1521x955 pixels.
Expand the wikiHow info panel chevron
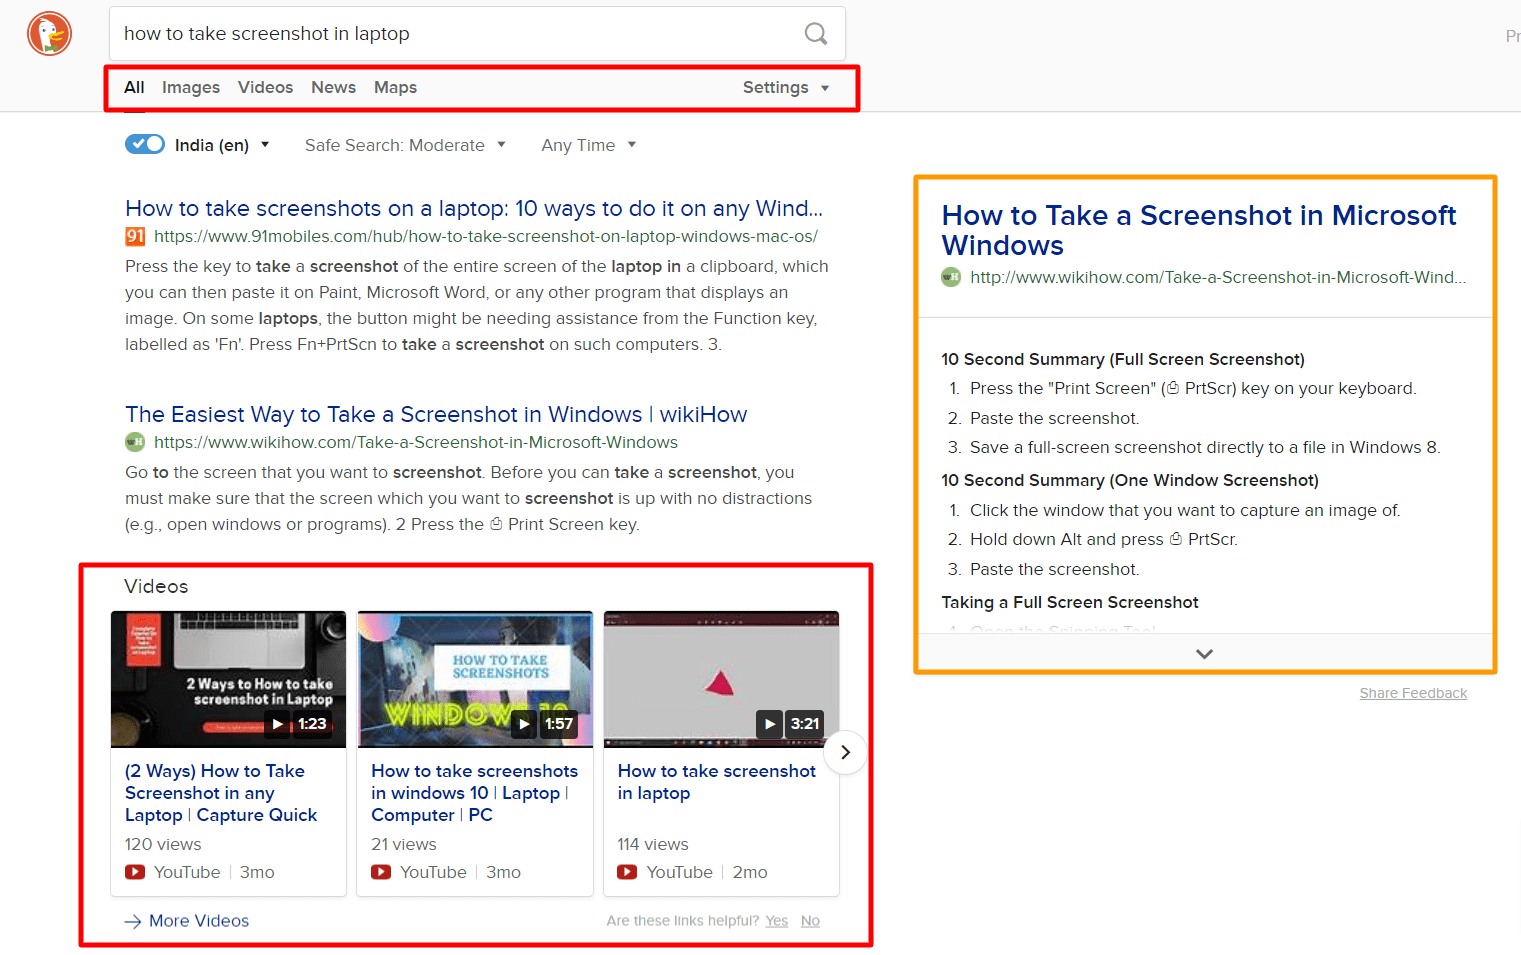click(1205, 653)
